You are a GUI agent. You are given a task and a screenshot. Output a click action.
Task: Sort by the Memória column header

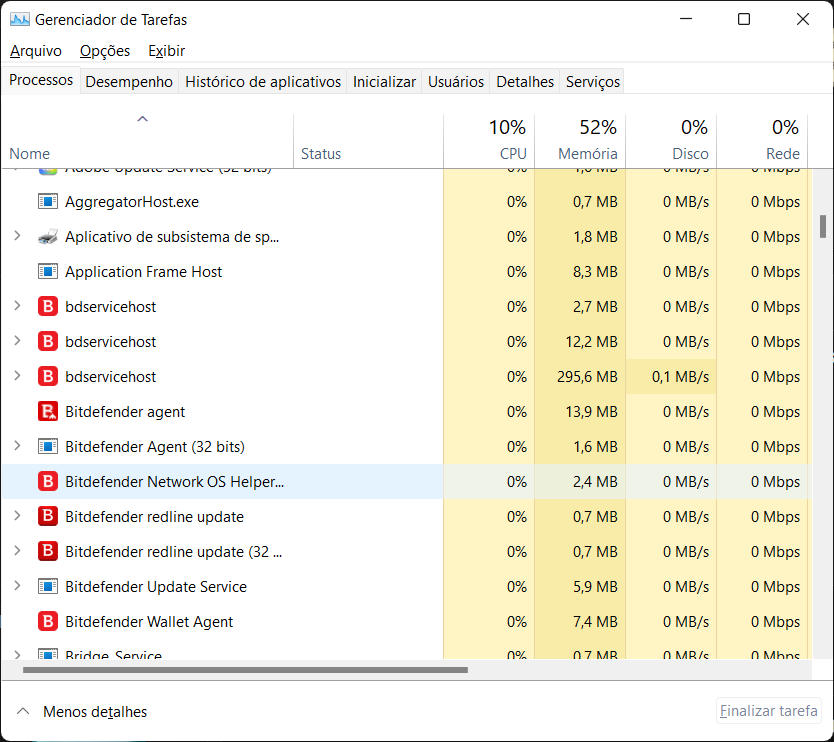pyautogui.click(x=580, y=141)
